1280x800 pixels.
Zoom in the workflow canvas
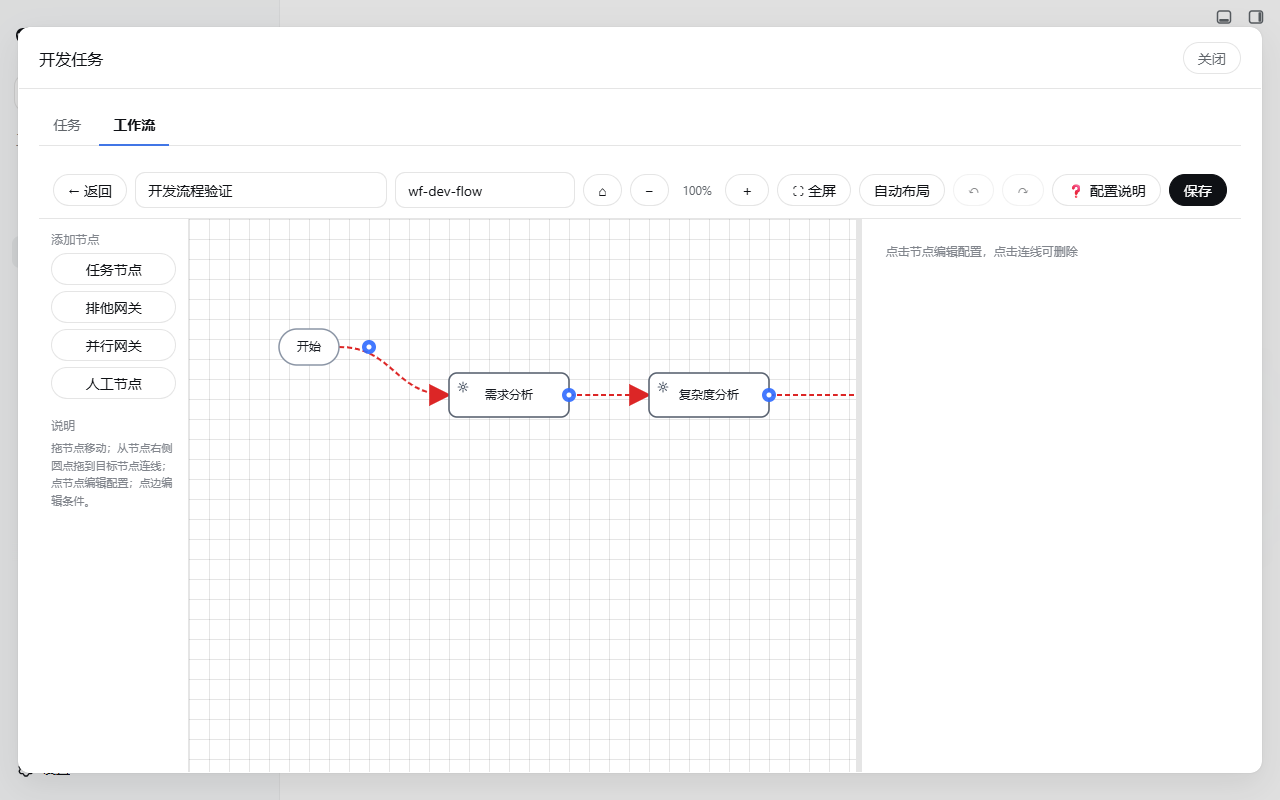coord(747,190)
